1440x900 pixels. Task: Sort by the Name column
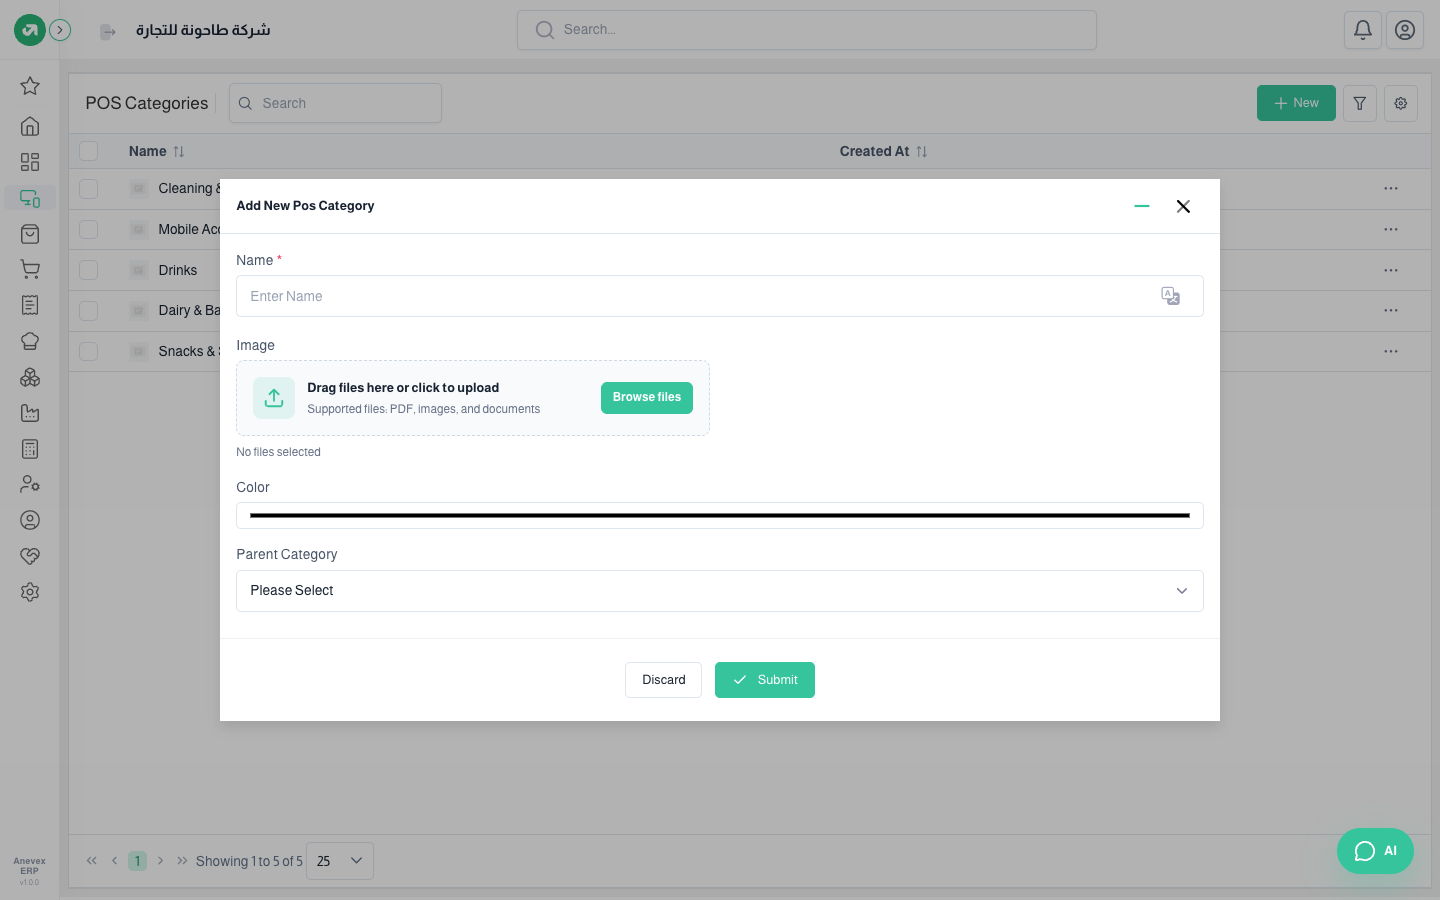point(157,151)
